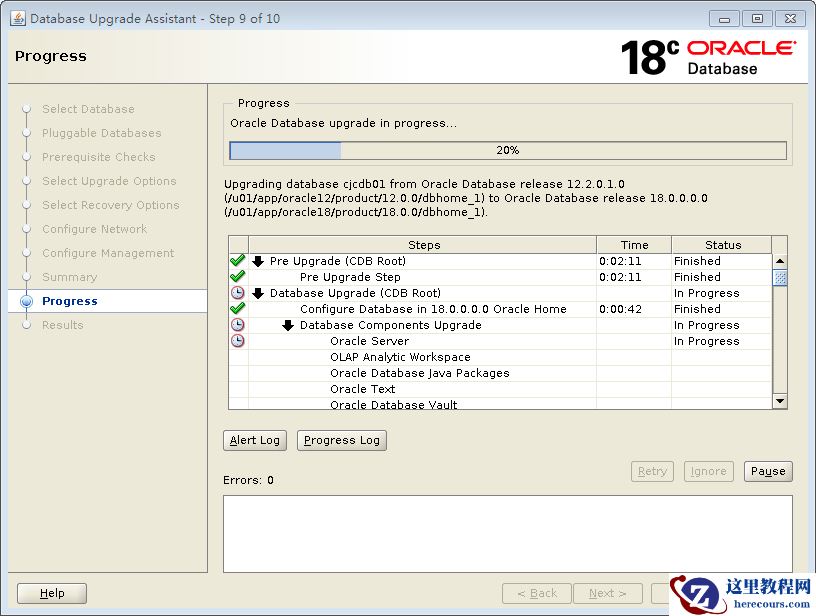Select the Prerequisite Checks step
This screenshot has width=816, height=616.
click(x=99, y=157)
